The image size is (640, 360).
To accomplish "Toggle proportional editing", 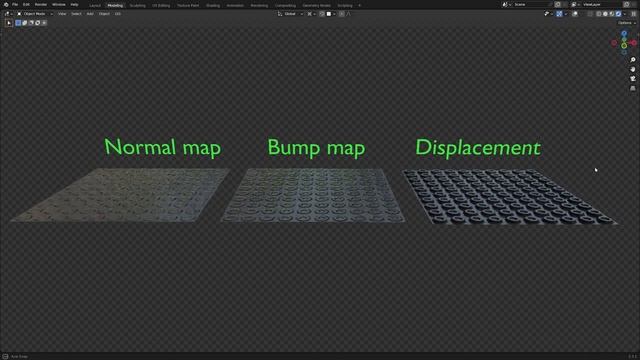I will [342, 14].
